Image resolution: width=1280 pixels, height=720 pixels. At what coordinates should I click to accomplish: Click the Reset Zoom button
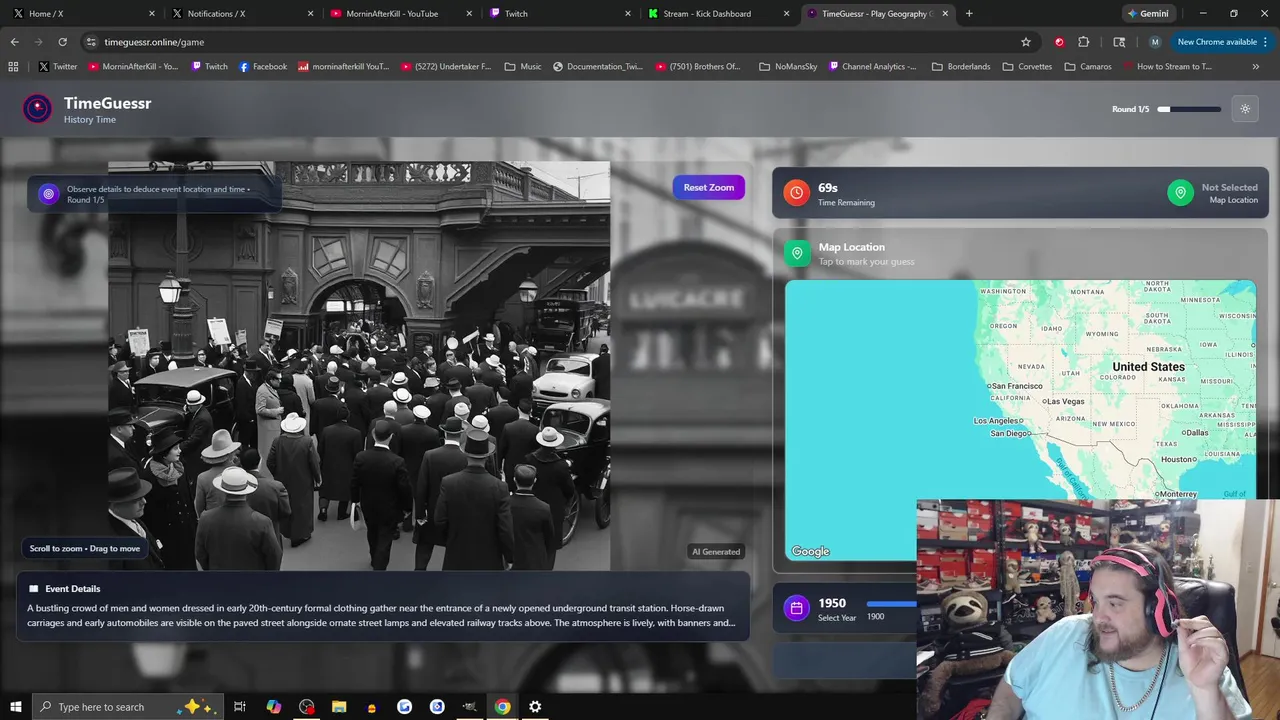[x=708, y=187]
